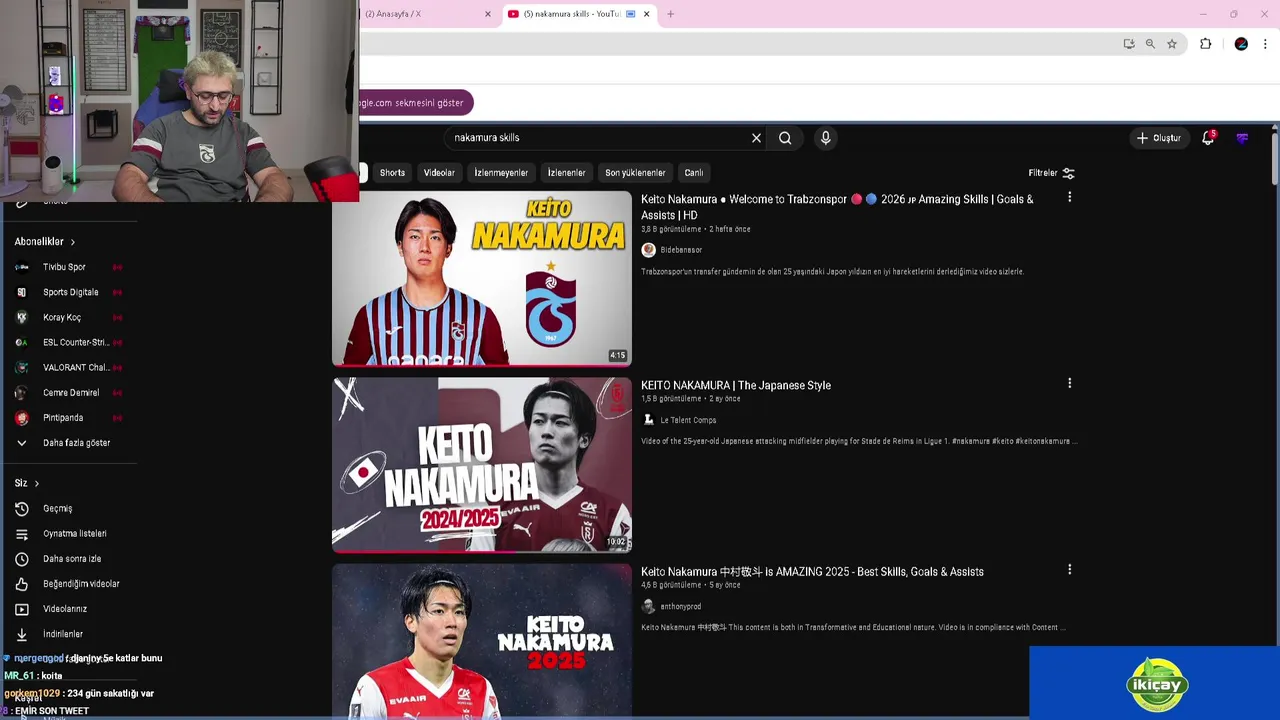Image resolution: width=1280 pixels, height=720 pixels.
Task: Select the İzlenenler filter chip
Action: tap(566, 173)
